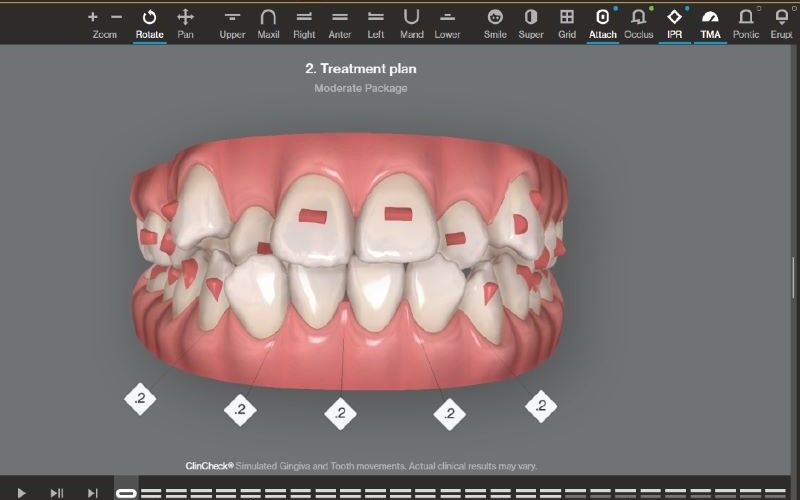Step to the last treatment stage

click(92, 492)
